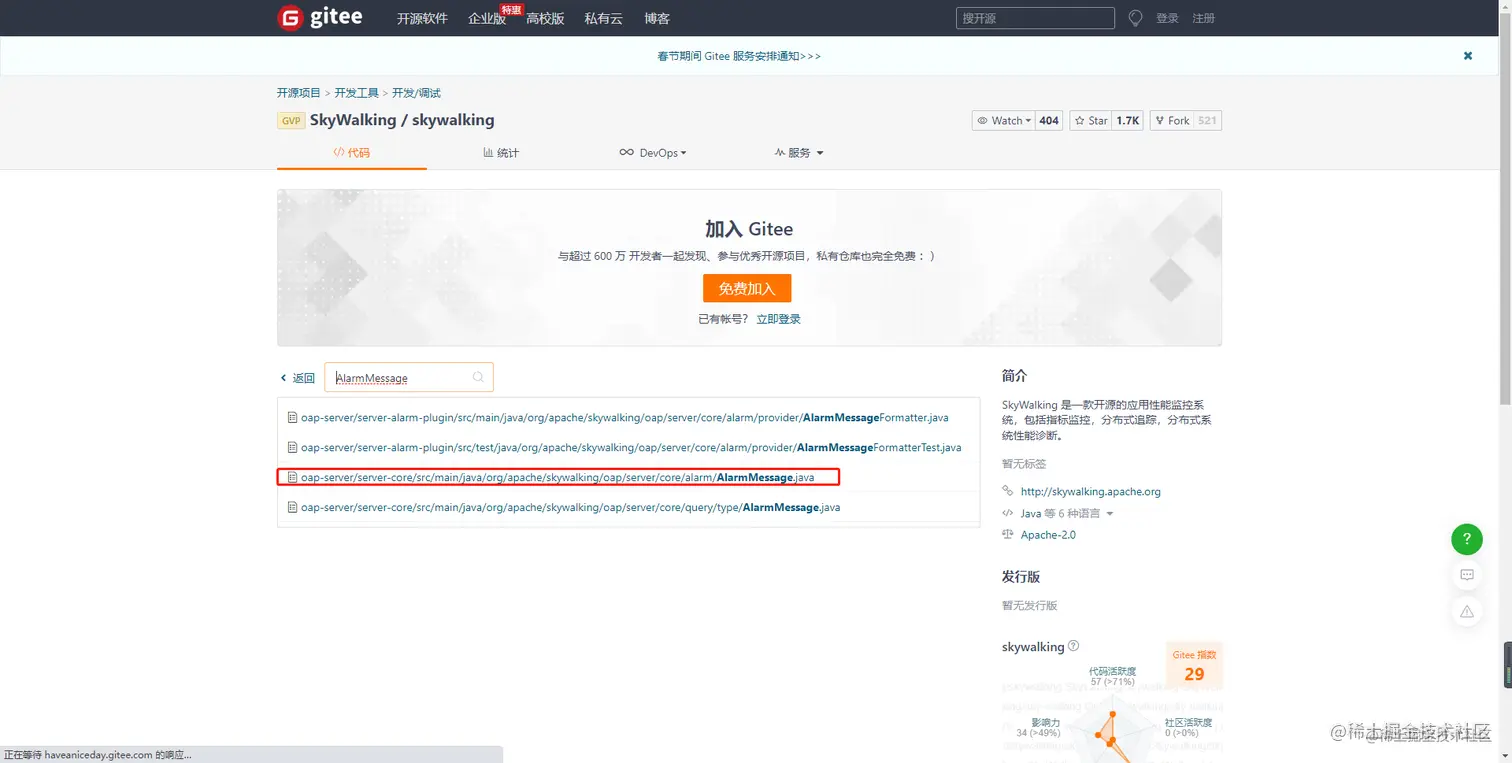Click the file icon beside AlarmMessageFormatterTest.java

[x=292, y=447]
